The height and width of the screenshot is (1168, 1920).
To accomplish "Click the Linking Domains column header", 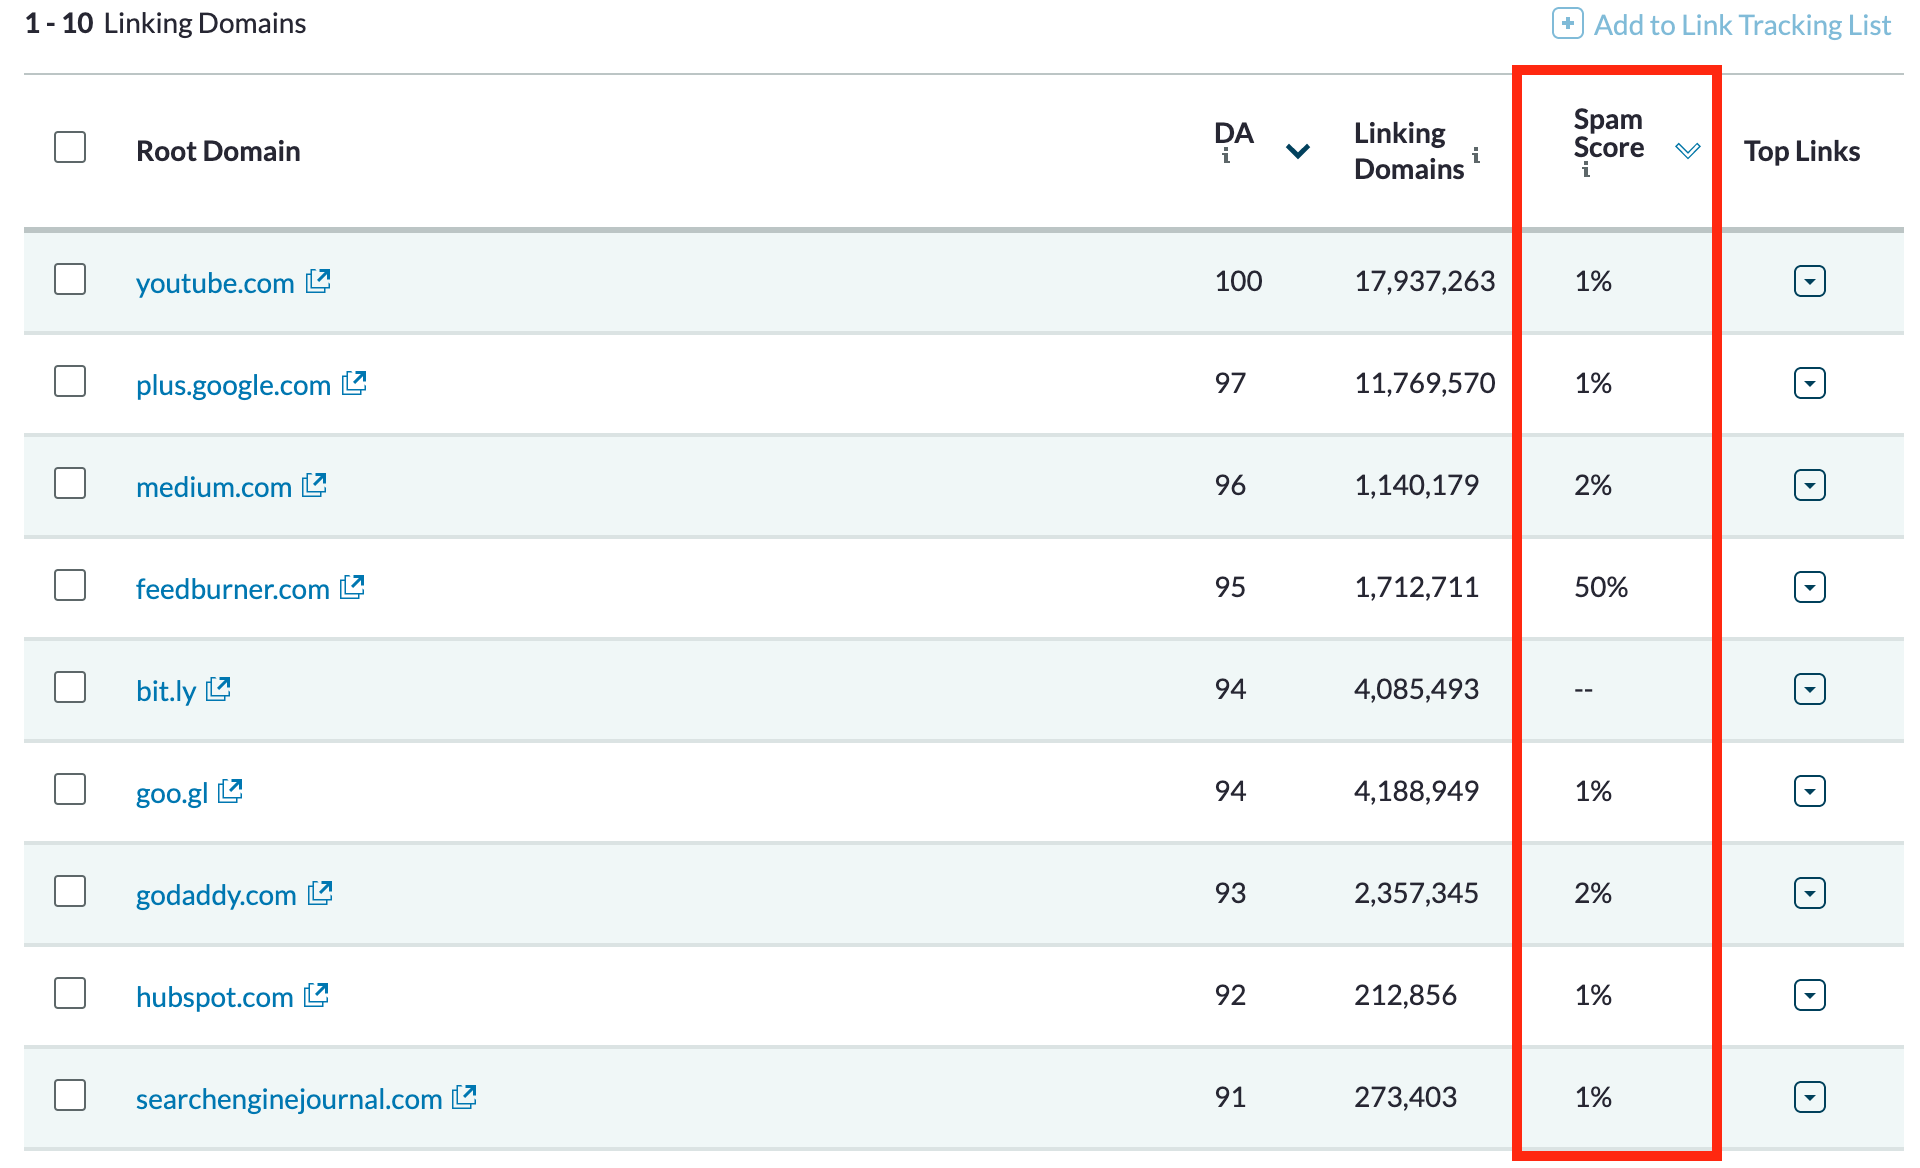I will tap(1409, 151).
